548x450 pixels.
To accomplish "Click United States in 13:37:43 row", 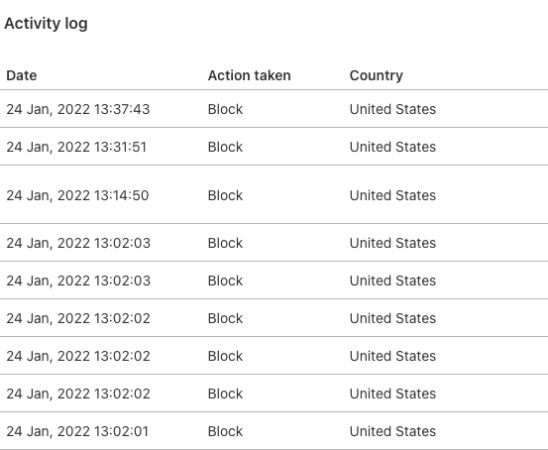I will [392, 109].
